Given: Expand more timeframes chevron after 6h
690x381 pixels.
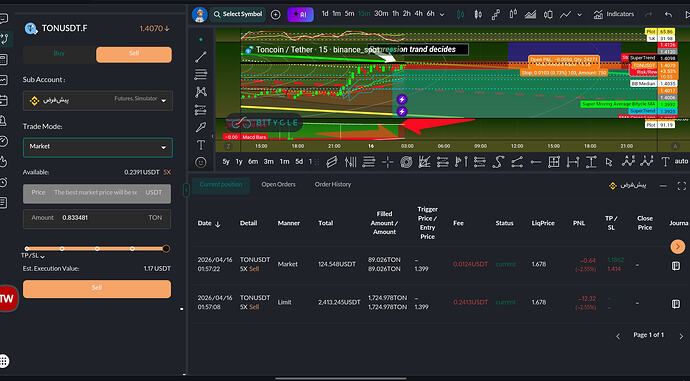Looking at the screenshot, I should pyautogui.click(x=442, y=15).
